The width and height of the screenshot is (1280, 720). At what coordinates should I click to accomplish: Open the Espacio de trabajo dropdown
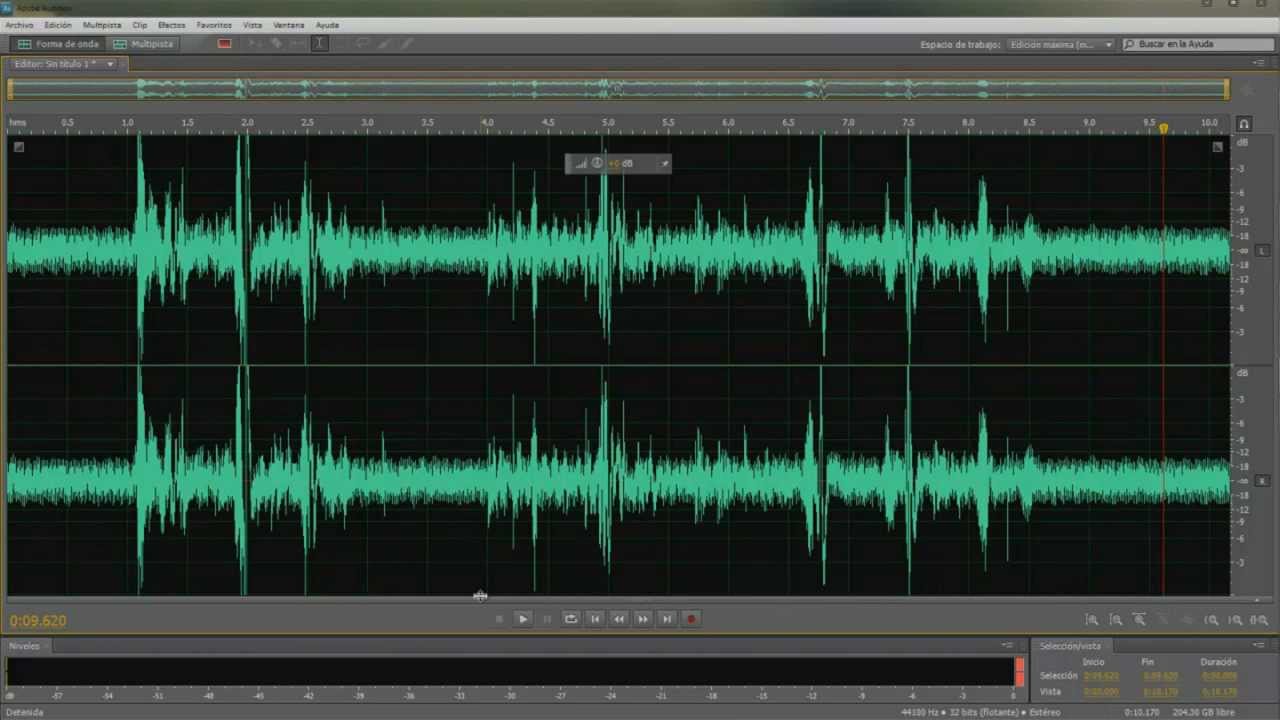(x=1061, y=44)
